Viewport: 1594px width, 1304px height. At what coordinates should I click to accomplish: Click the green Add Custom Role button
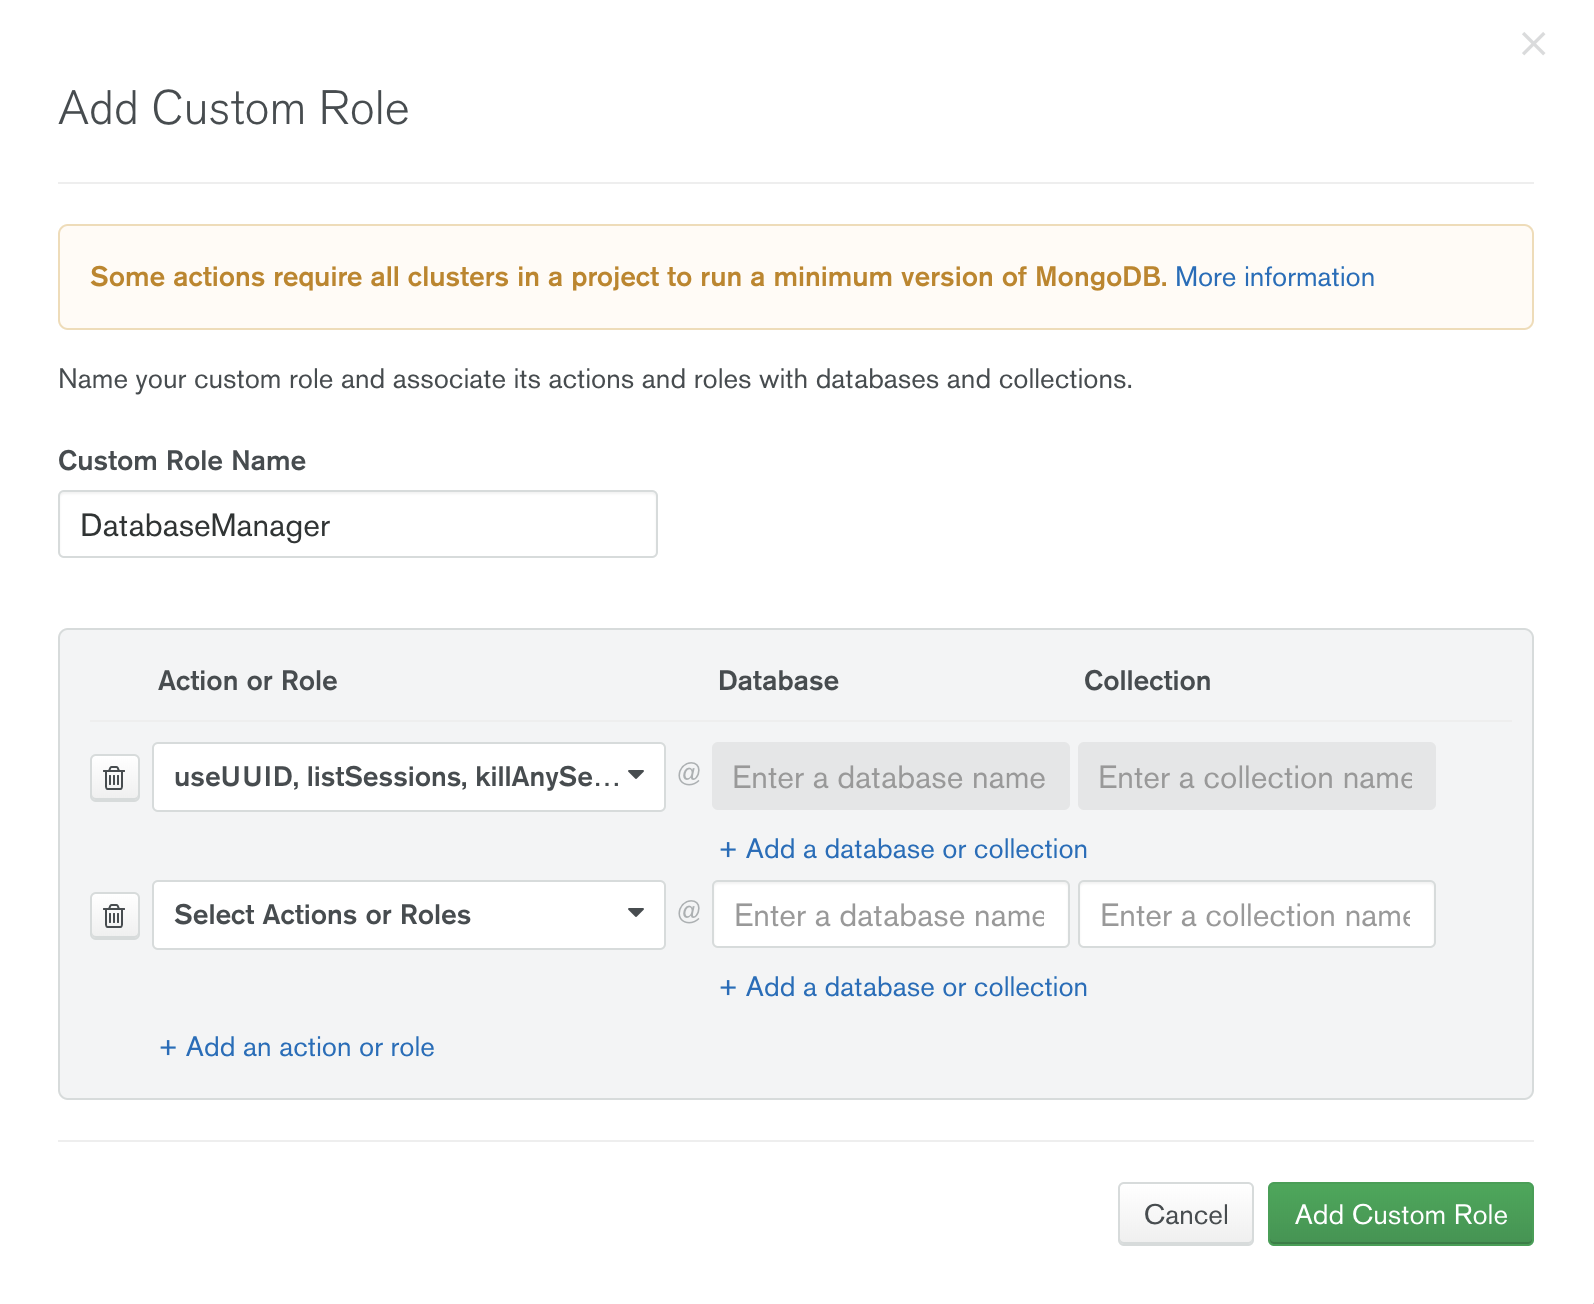click(x=1401, y=1214)
